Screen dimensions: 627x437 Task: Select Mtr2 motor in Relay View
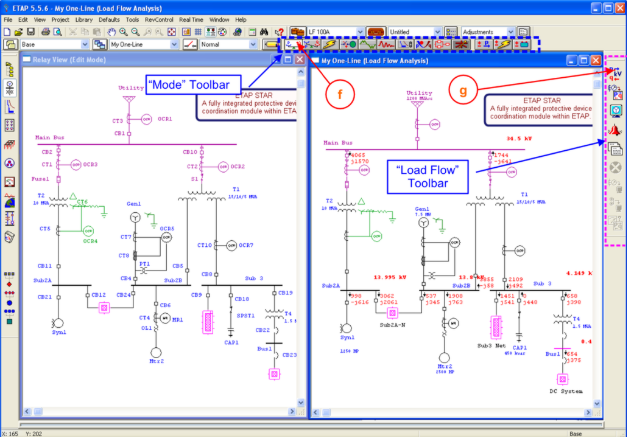point(156,352)
